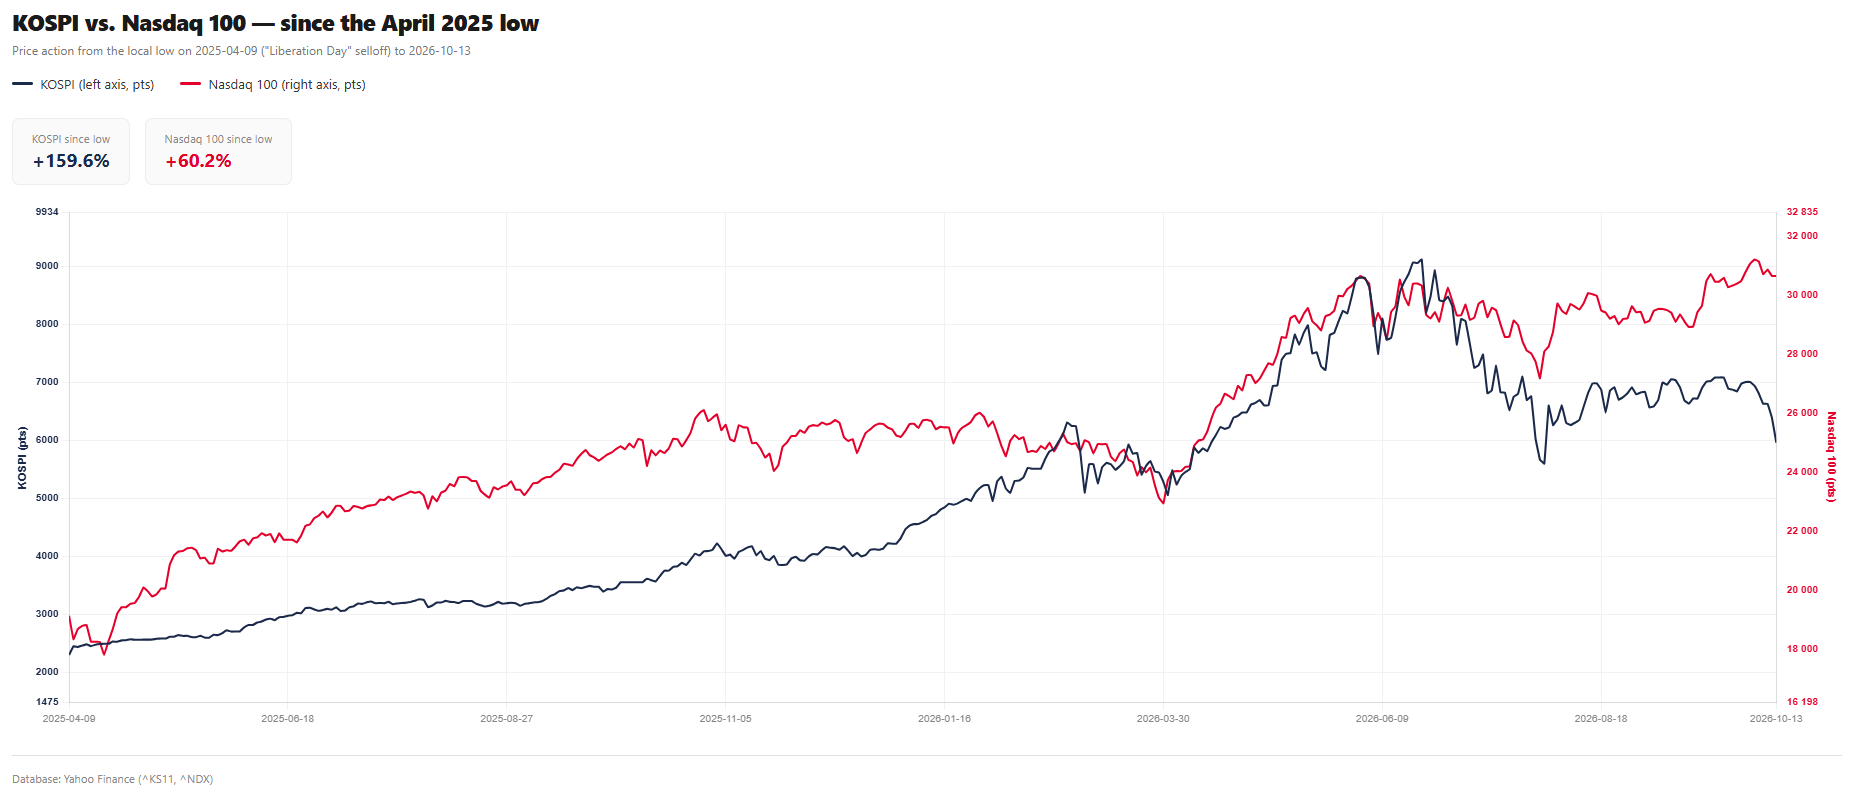Click the 2026-08-18 x-axis date label
The image size is (1865, 803).
click(1601, 719)
